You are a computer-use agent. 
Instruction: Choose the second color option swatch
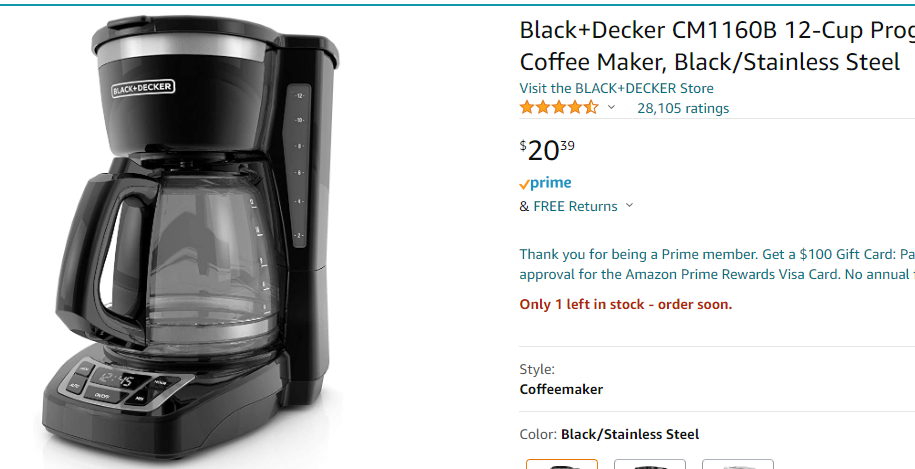(650, 464)
